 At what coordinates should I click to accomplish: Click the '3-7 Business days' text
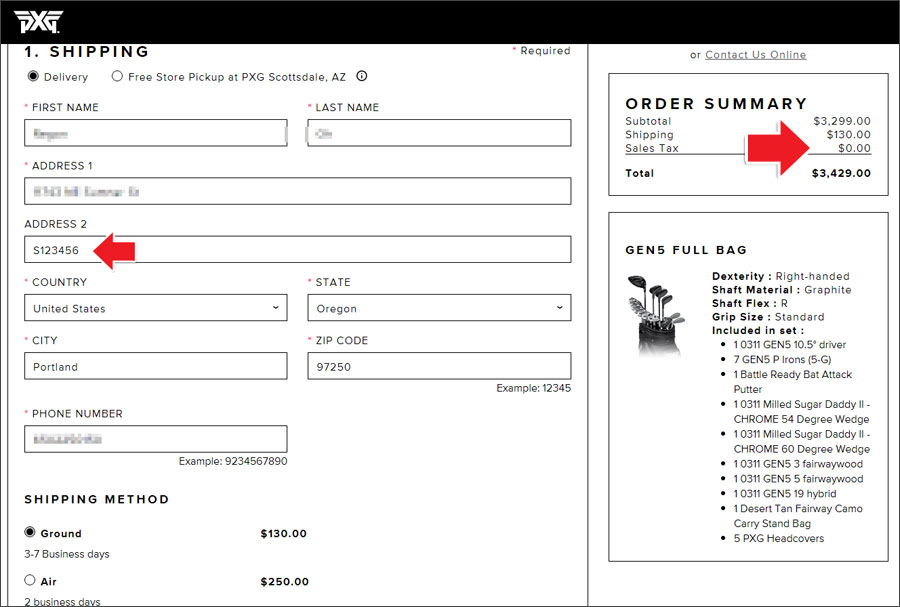67,554
